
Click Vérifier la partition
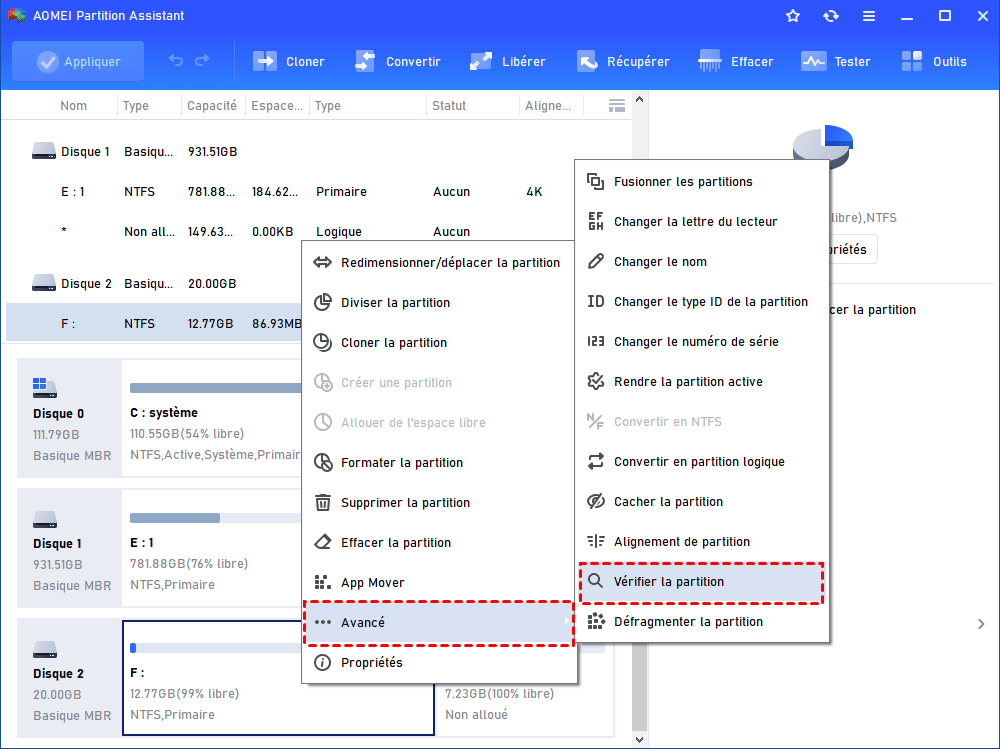702,582
